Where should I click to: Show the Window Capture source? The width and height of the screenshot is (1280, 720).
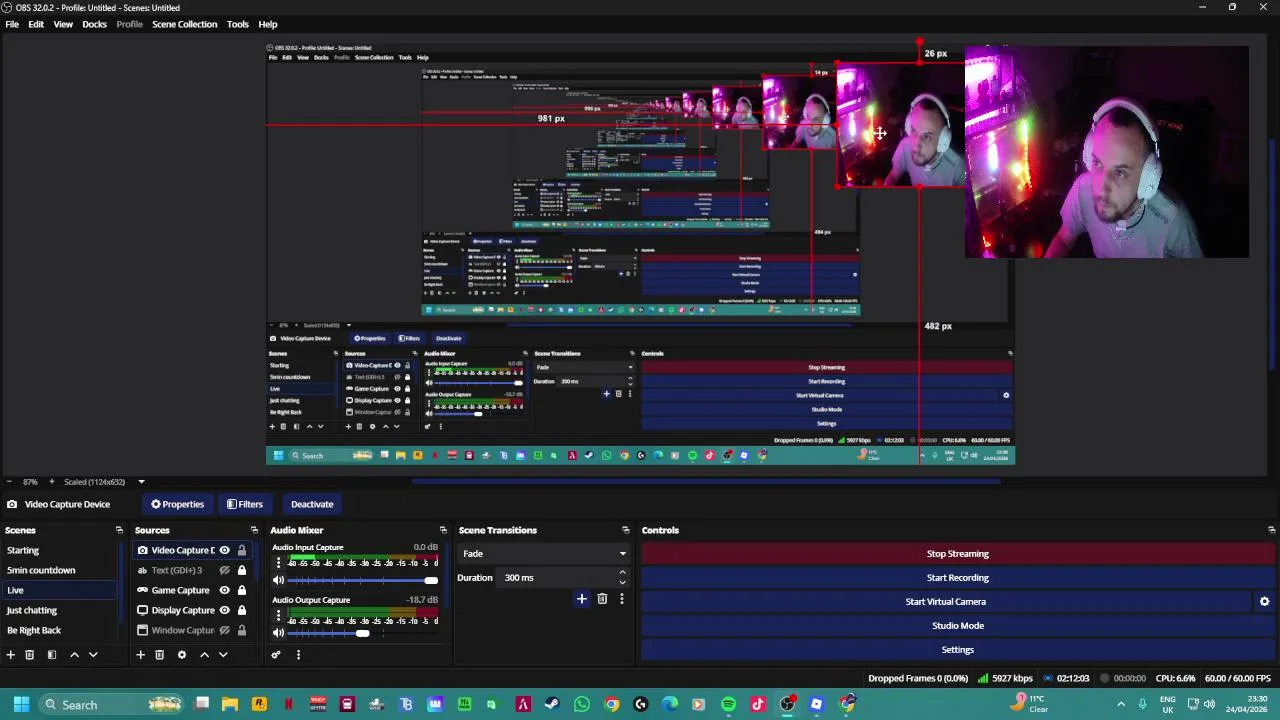click(x=224, y=630)
